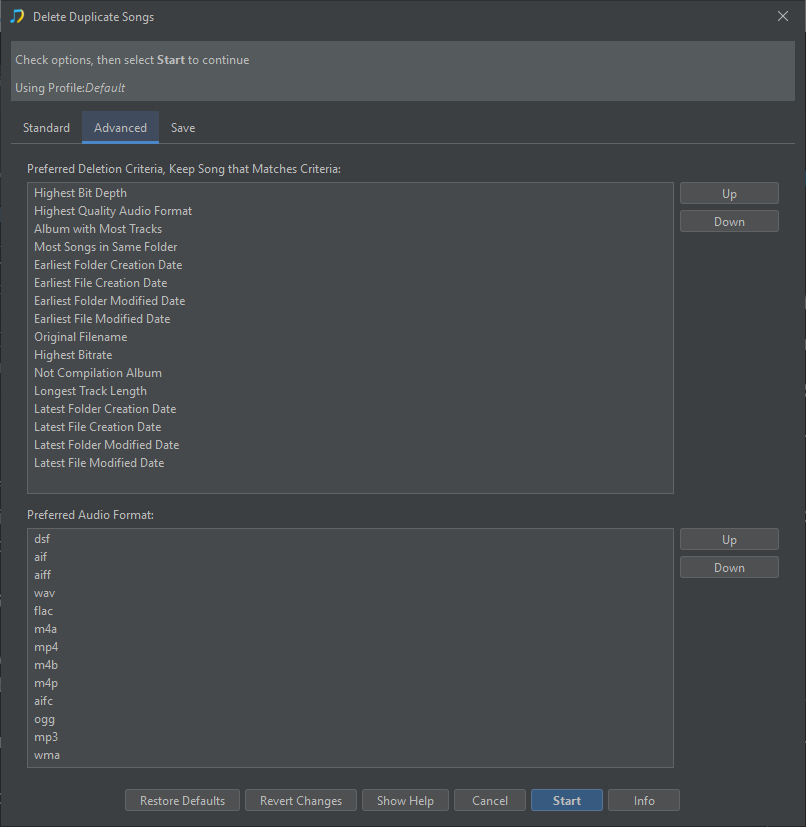
Task: Select the flac audio format
Action: pos(350,611)
